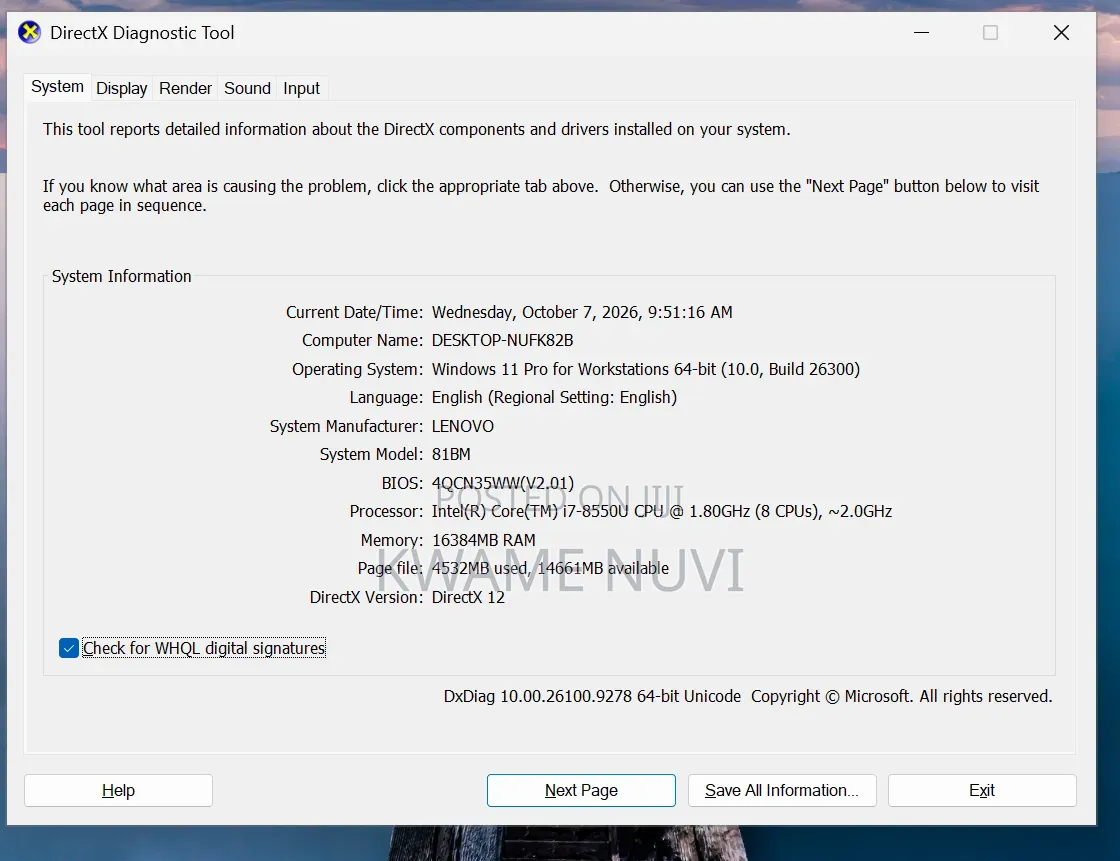Minimize the DirectX Diagnostic Tool window
This screenshot has height=861, width=1120.
(921, 33)
